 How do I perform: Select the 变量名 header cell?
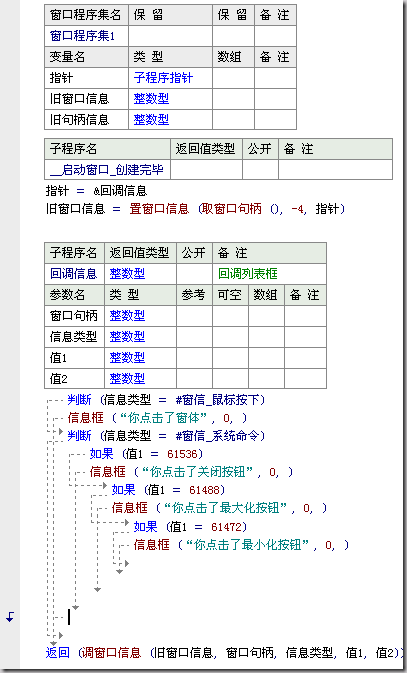coord(86,57)
